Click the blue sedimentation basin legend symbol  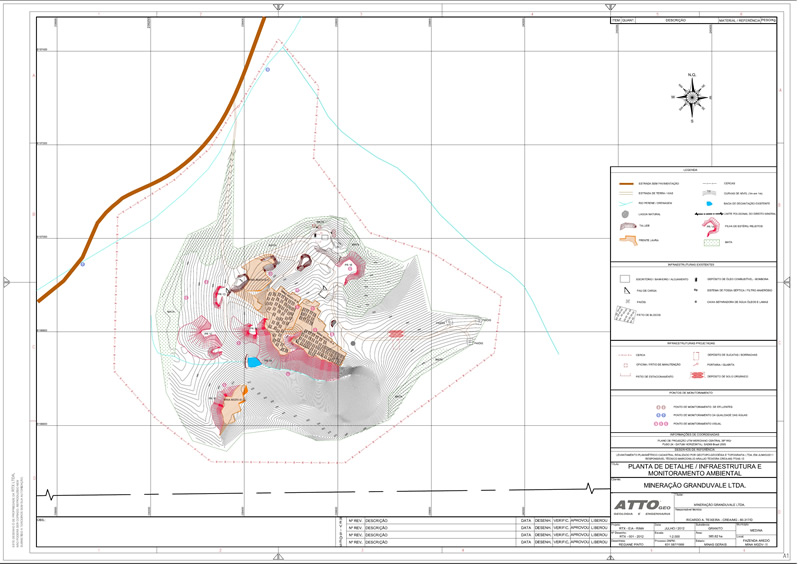[710, 202]
